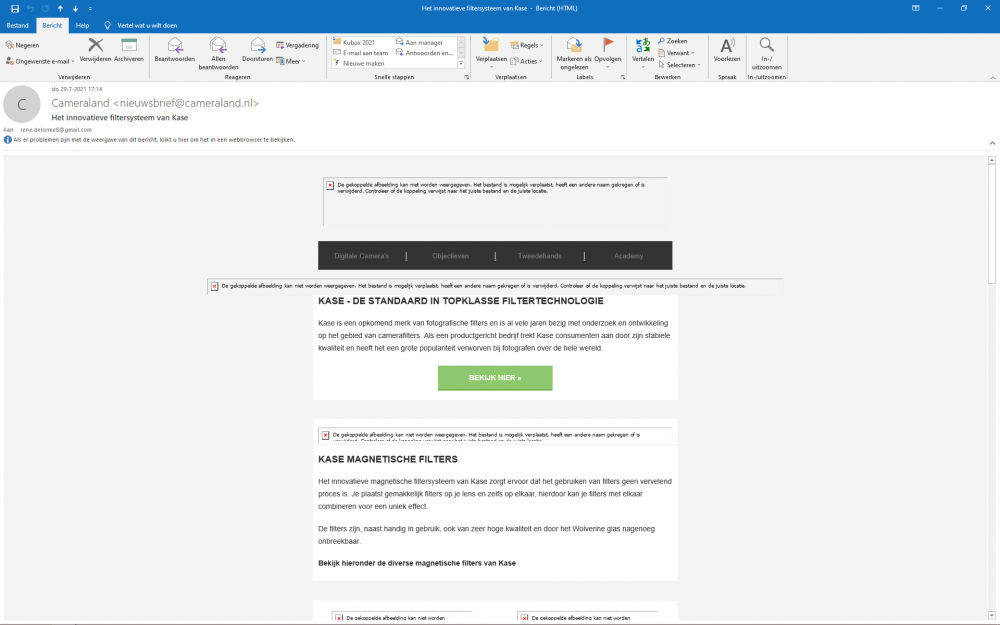The image size is (1000, 625).
Task: Open the Snelle stappen dialog launcher
Action: [x=466, y=77]
